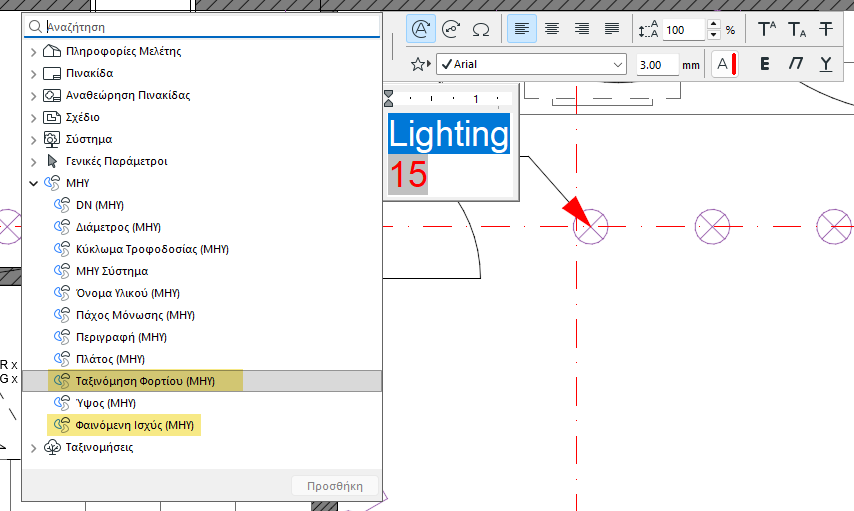This screenshot has height=511, width=854.
Task: Click the Insert Autotext icon
Action: coord(420,29)
